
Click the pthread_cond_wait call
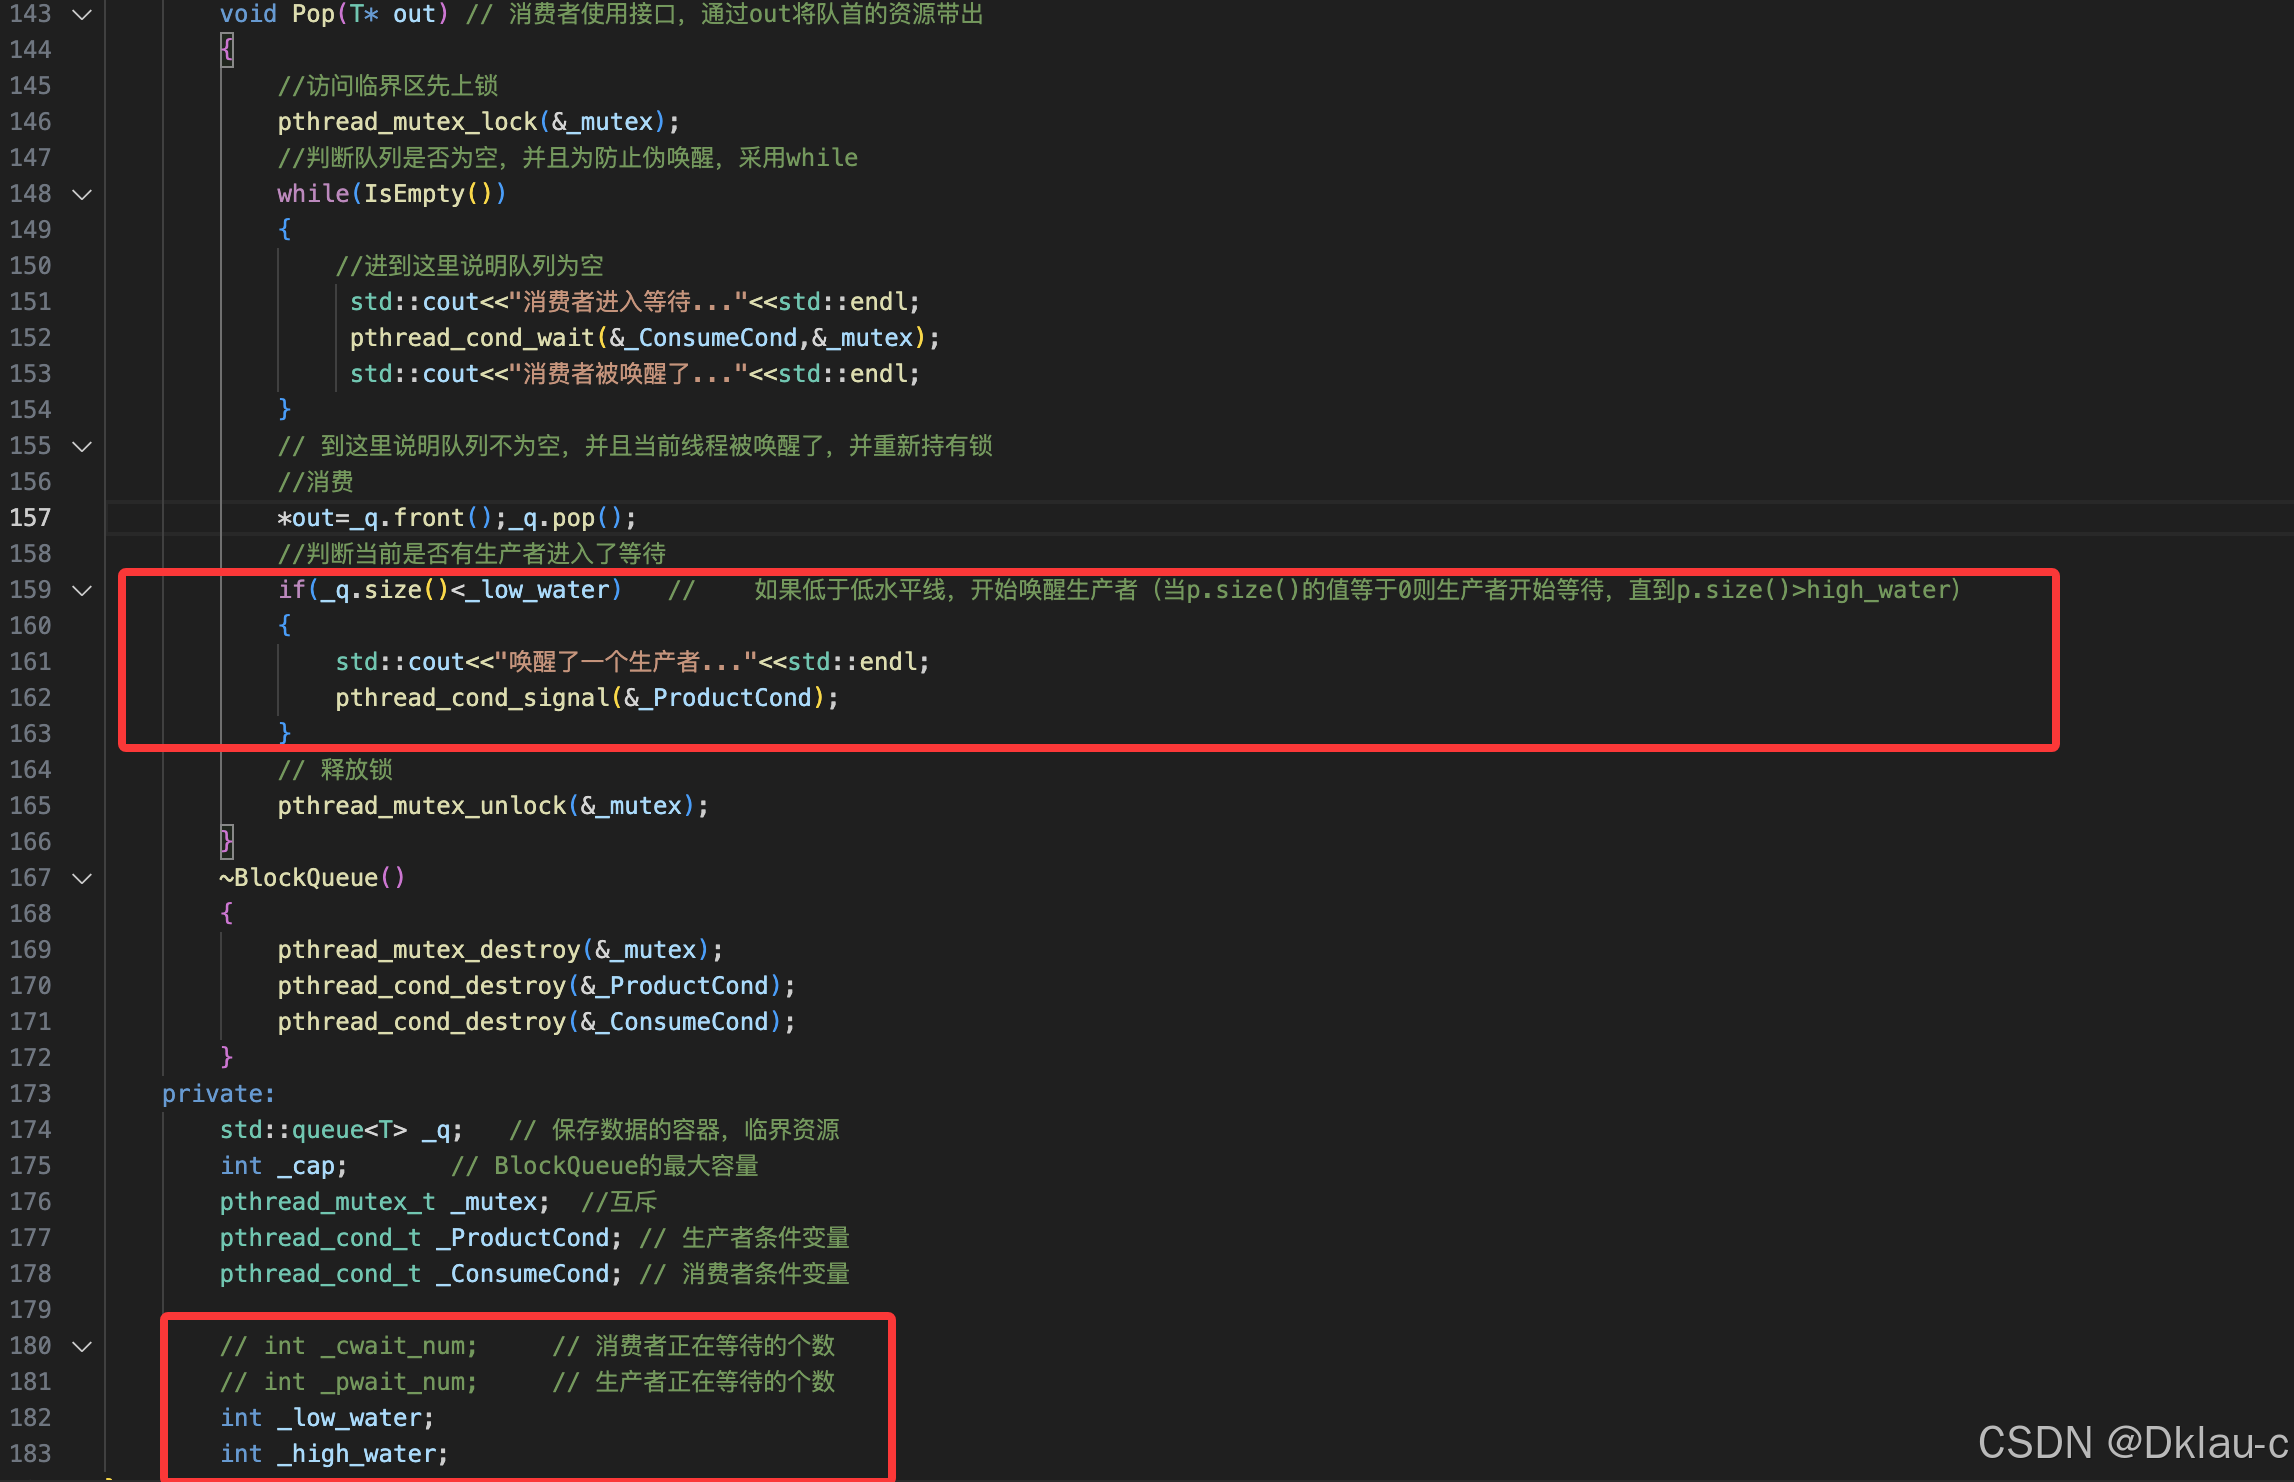click(x=472, y=338)
